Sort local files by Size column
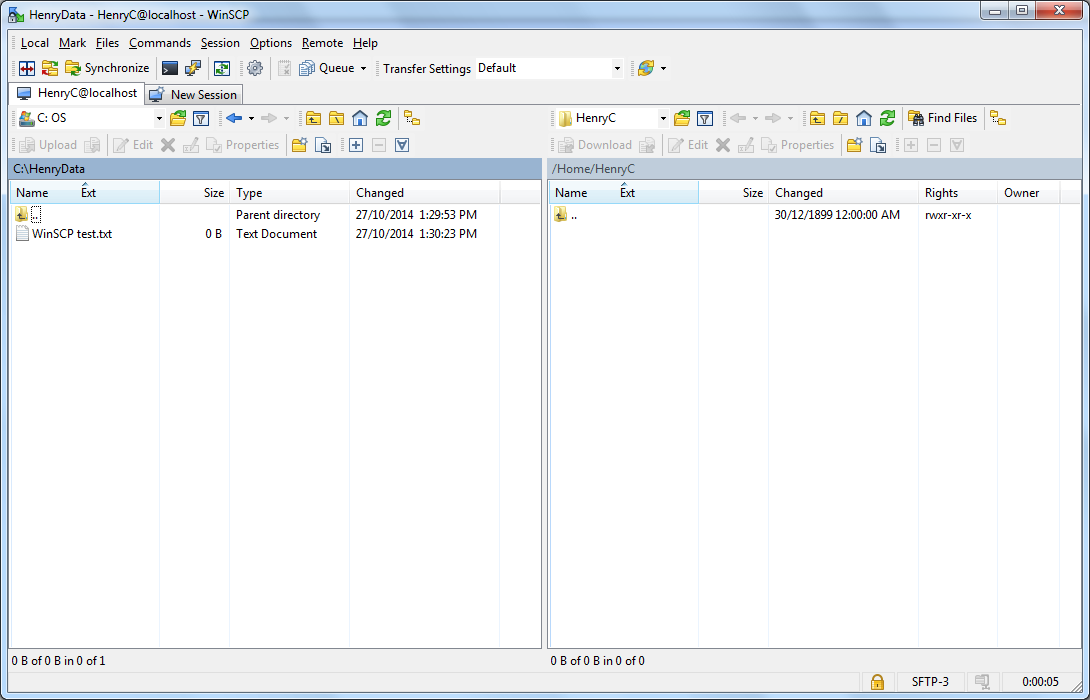The image size is (1090, 700). (194, 193)
